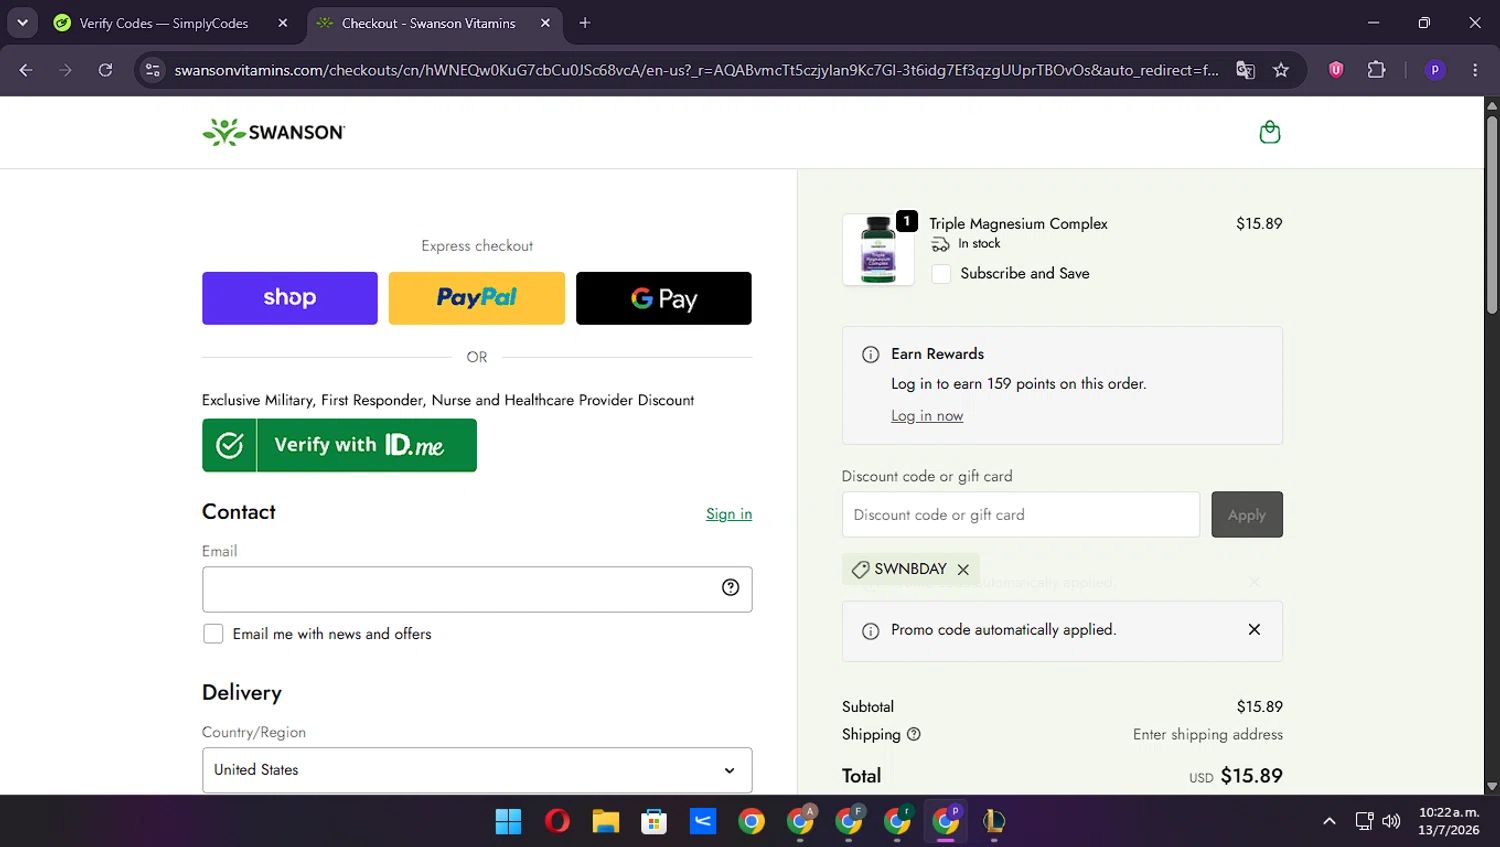Choose Google Pay express checkout

tap(664, 298)
